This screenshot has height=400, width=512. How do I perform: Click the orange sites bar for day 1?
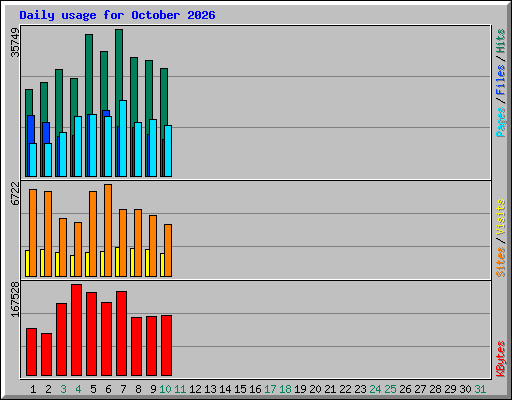click(33, 233)
